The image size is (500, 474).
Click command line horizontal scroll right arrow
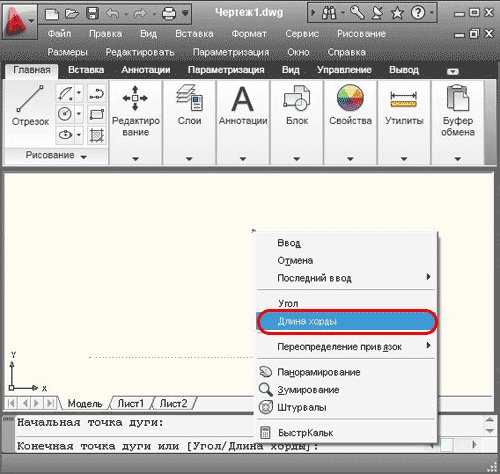(x=475, y=444)
